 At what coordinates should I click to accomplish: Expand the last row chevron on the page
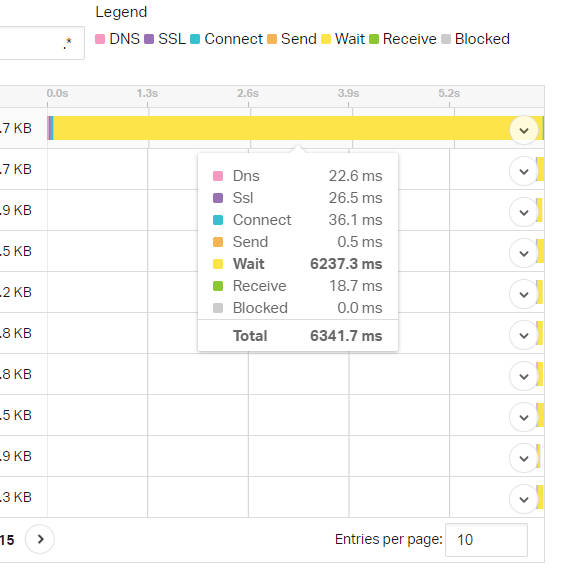(x=524, y=499)
